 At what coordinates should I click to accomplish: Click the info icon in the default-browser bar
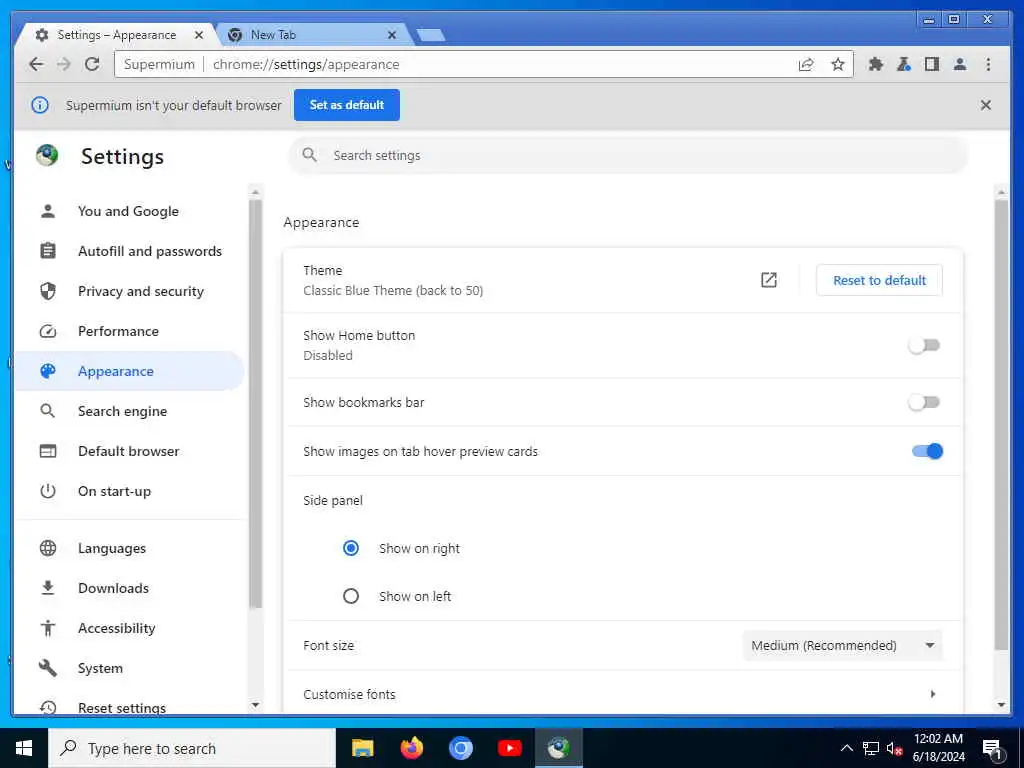[40, 105]
